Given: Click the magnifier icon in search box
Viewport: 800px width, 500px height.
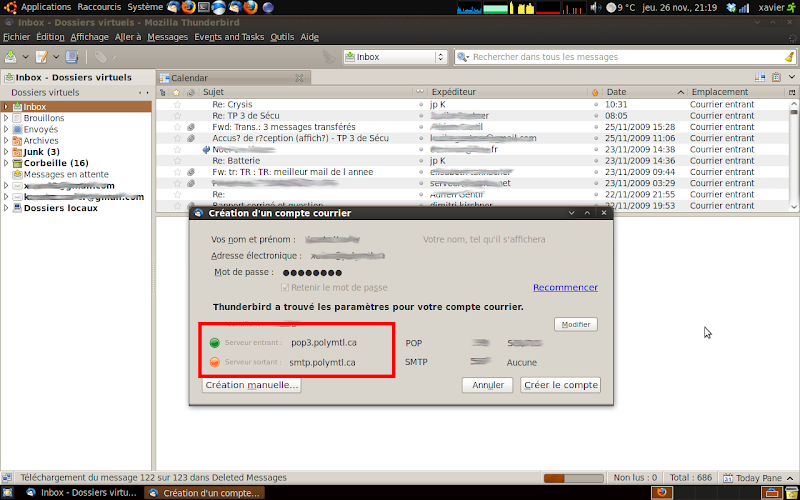Looking at the screenshot, I should 462,57.
